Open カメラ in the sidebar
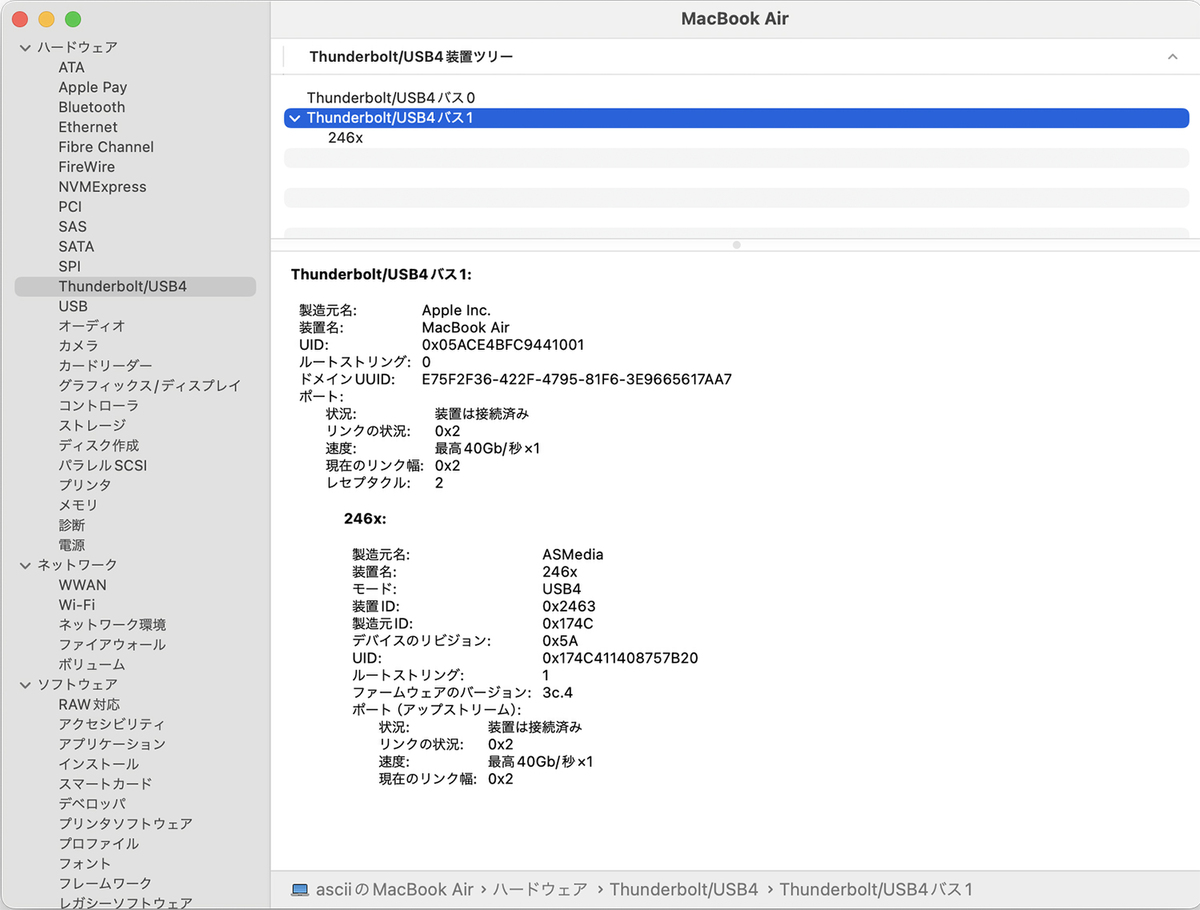1200x910 pixels. point(78,346)
